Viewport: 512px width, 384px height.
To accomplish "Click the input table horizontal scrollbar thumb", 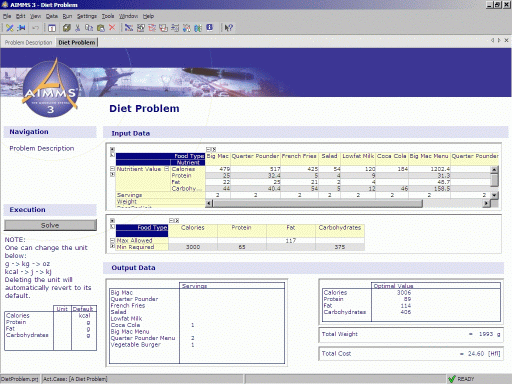I will [x=318, y=203].
